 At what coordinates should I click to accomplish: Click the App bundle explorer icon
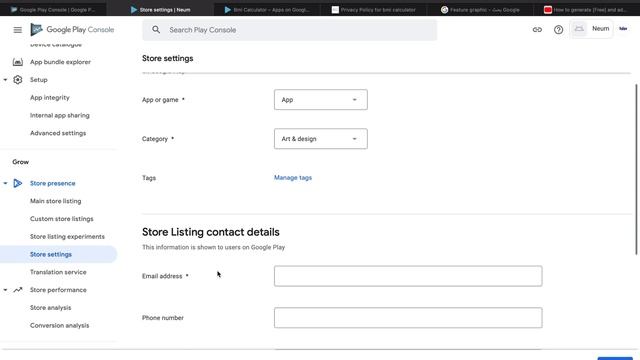coord(18,62)
